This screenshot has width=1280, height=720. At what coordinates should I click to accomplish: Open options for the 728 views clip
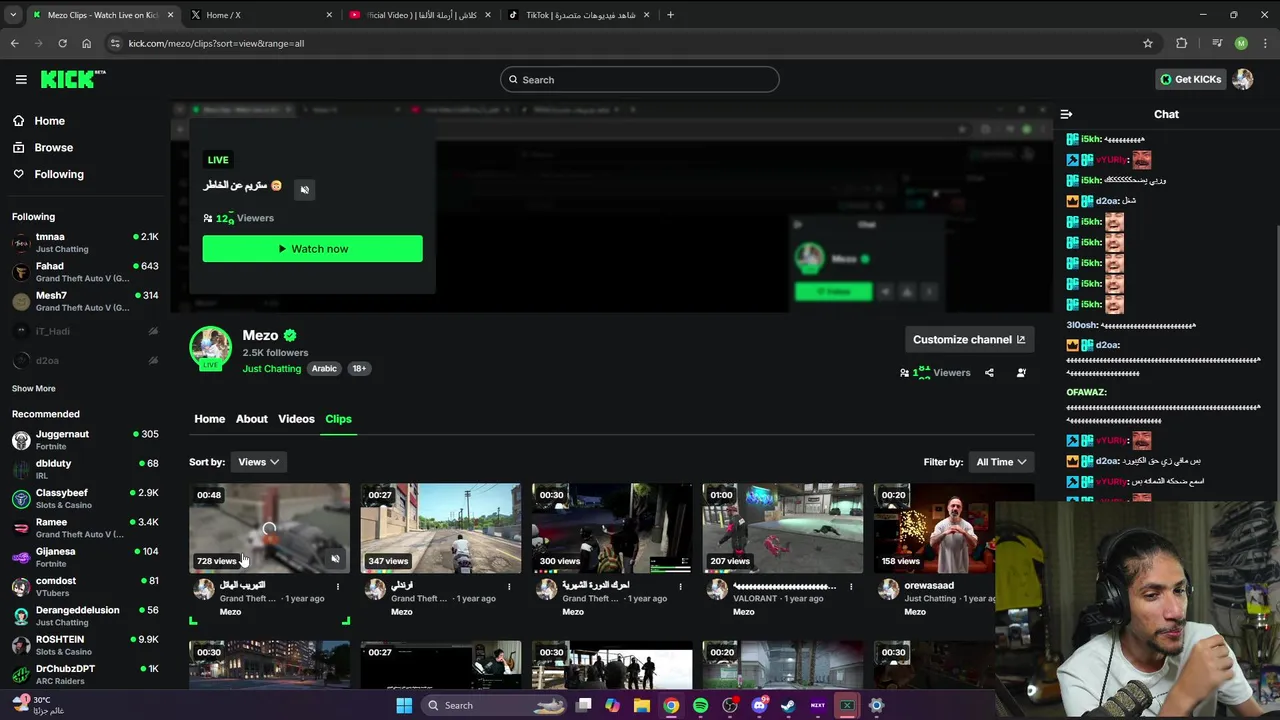coord(337,587)
